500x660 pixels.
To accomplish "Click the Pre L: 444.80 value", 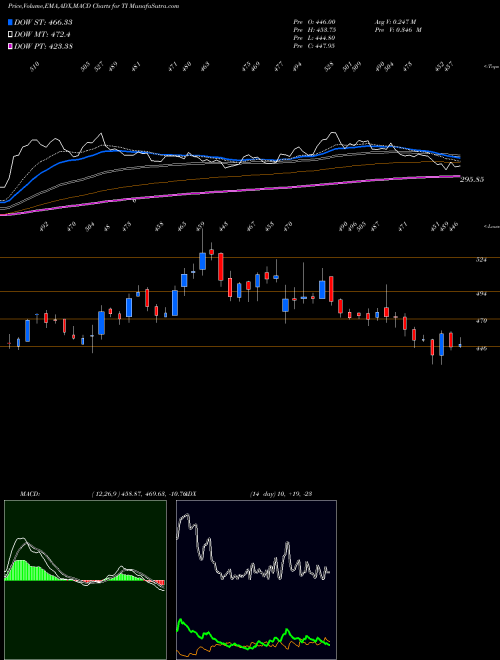I will (x=314, y=38).
